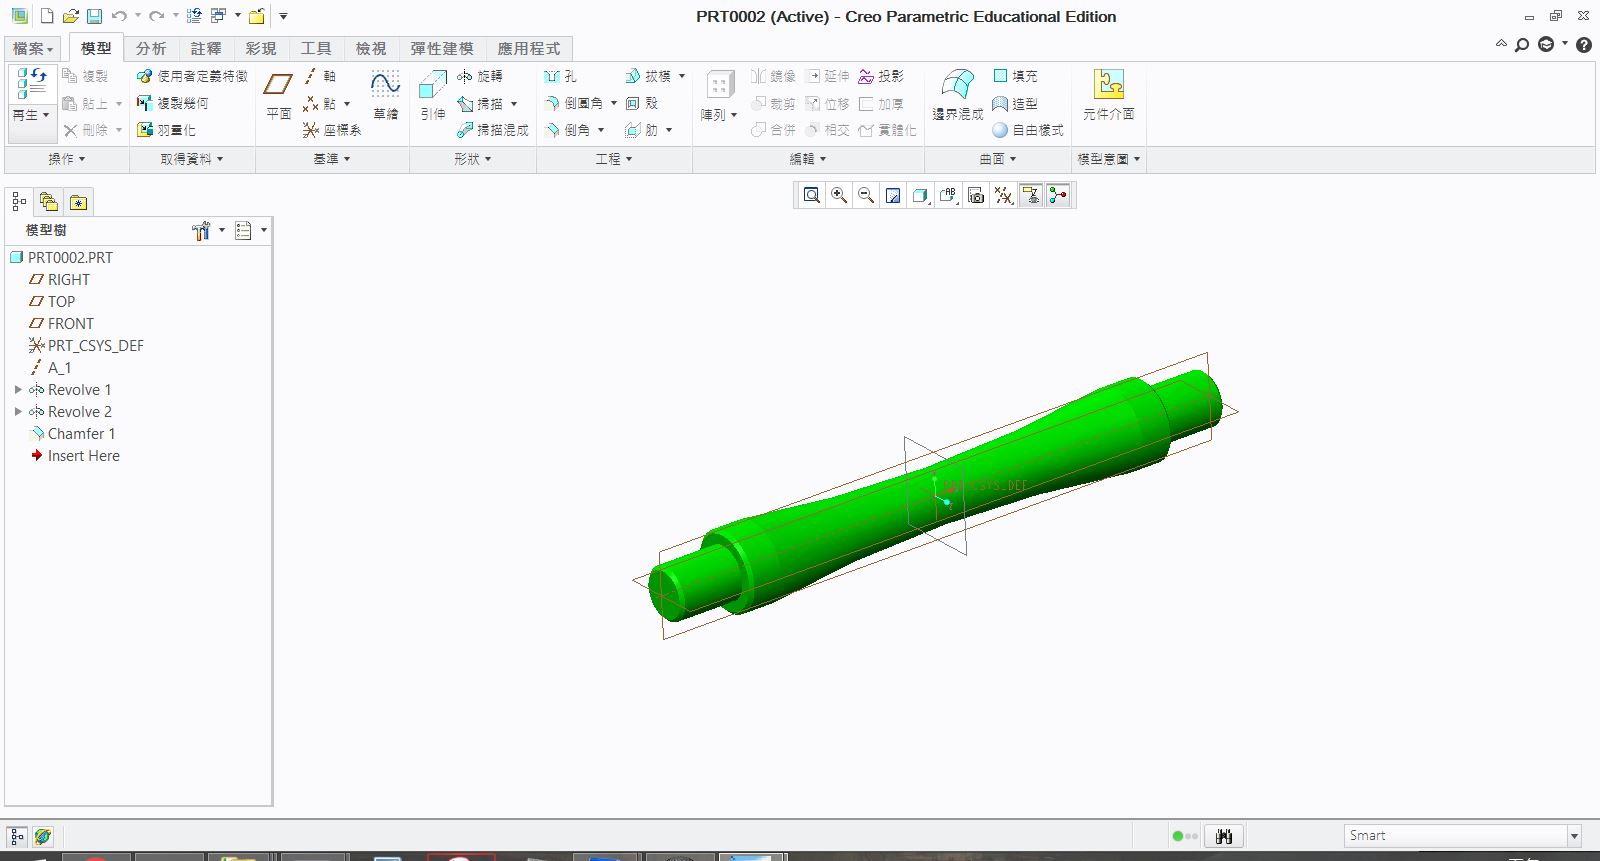Open the Operations (操作) group dropdown
Screen dimensions: 1600x861
point(67,159)
